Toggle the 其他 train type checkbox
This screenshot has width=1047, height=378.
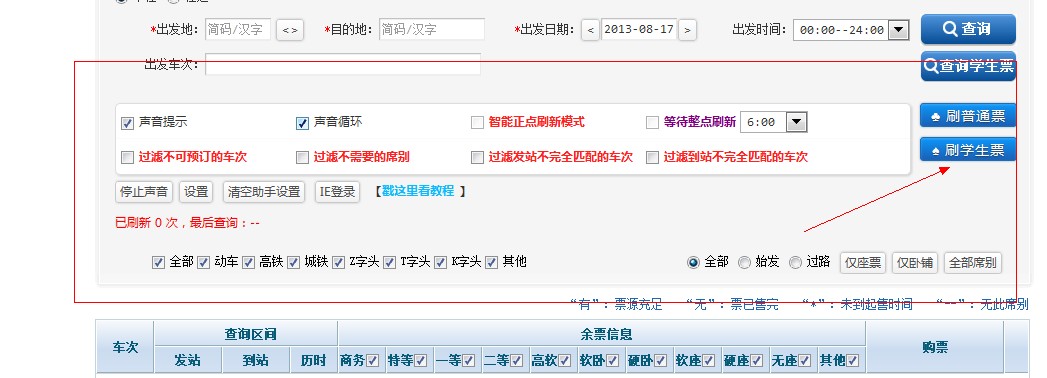[x=491, y=262]
